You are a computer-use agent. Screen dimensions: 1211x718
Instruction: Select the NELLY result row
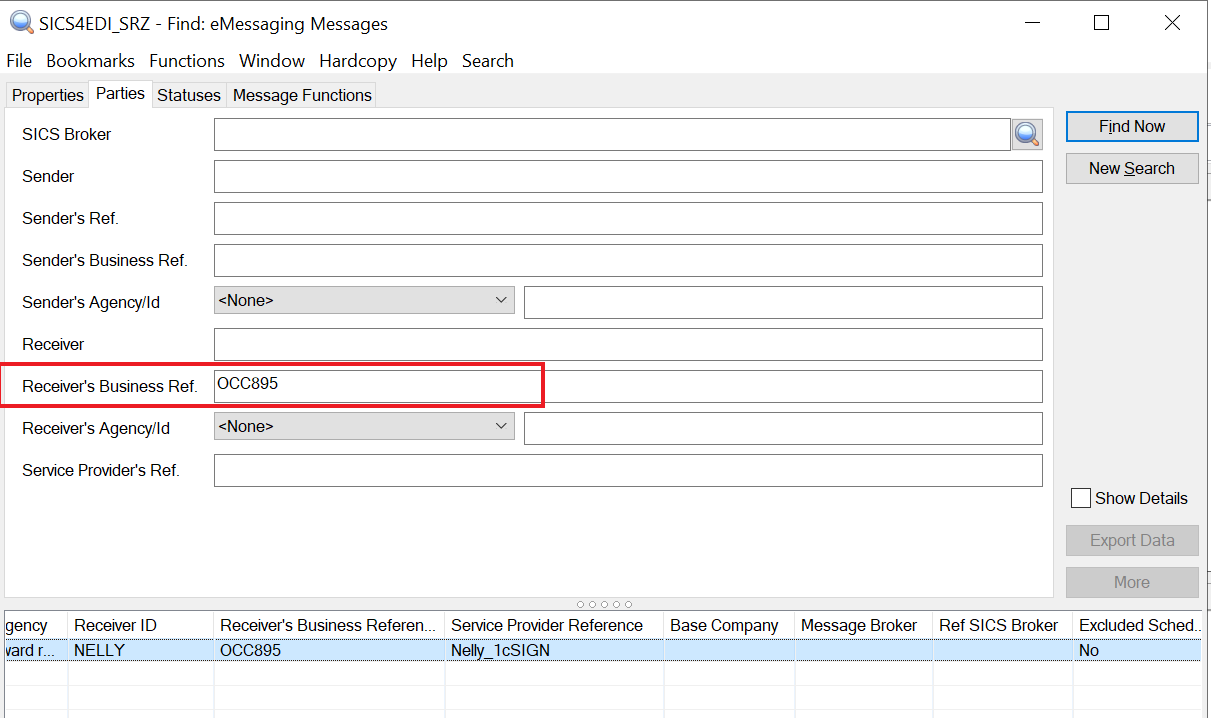pyautogui.click(x=140, y=650)
